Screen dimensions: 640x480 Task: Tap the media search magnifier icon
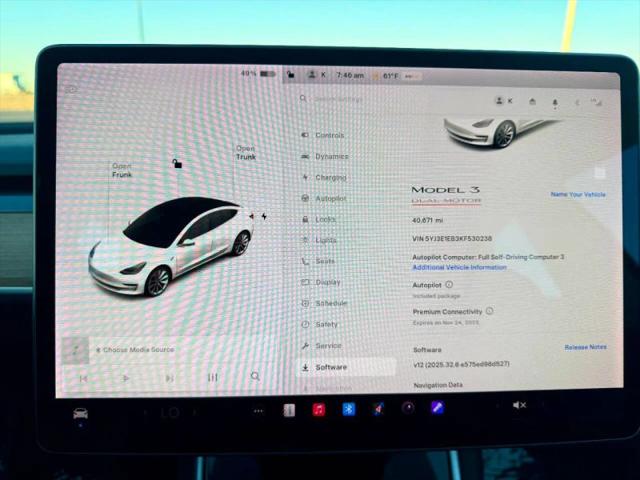[255, 376]
